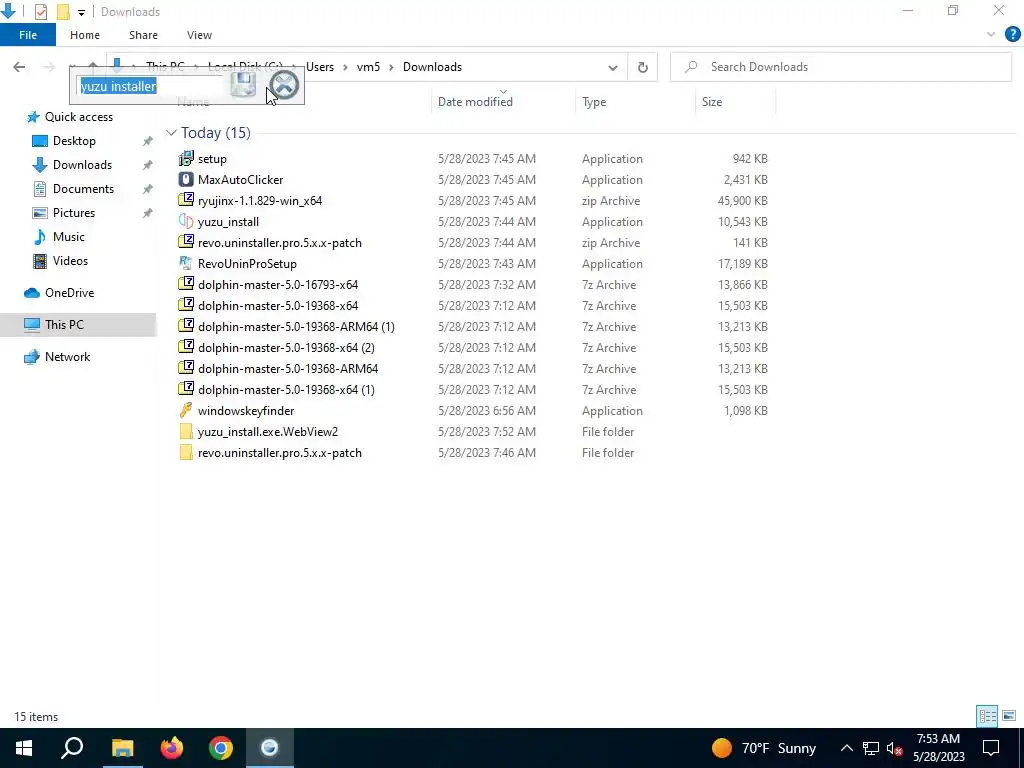Select This PC in navigation pane
The width and height of the screenshot is (1024, 768).
(64, 325)
